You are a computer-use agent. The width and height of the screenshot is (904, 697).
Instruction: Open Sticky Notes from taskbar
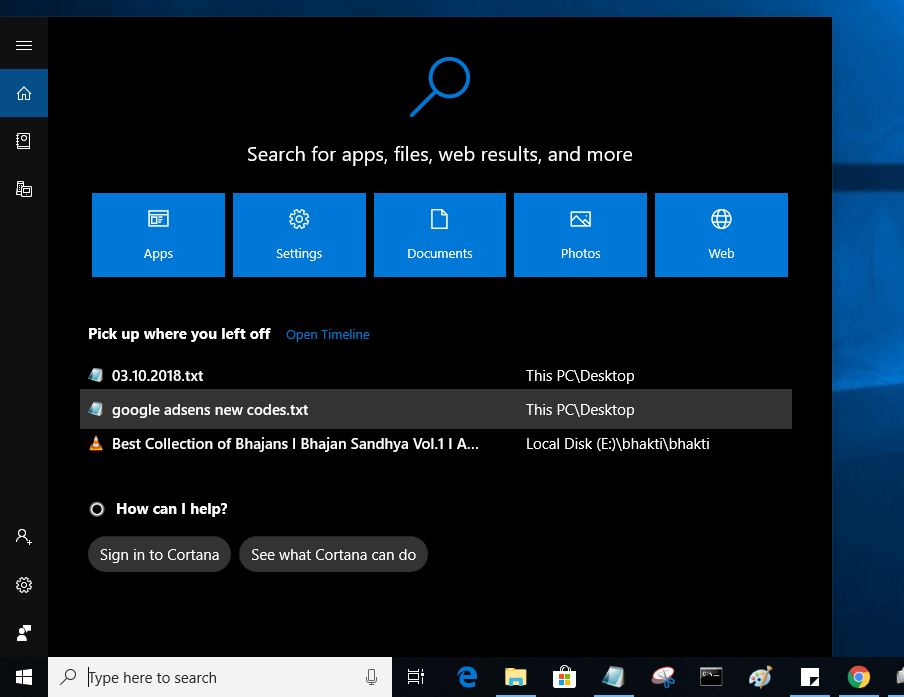coord(809,677)
